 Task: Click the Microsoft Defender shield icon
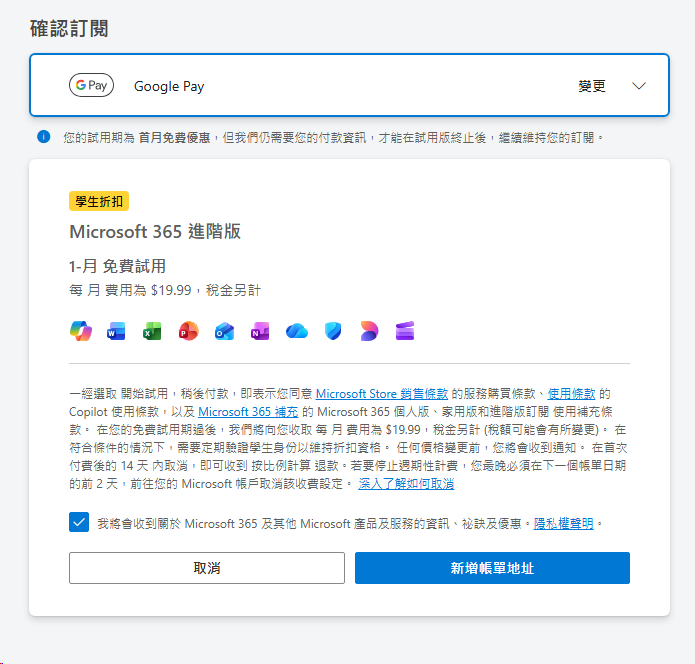333,331
